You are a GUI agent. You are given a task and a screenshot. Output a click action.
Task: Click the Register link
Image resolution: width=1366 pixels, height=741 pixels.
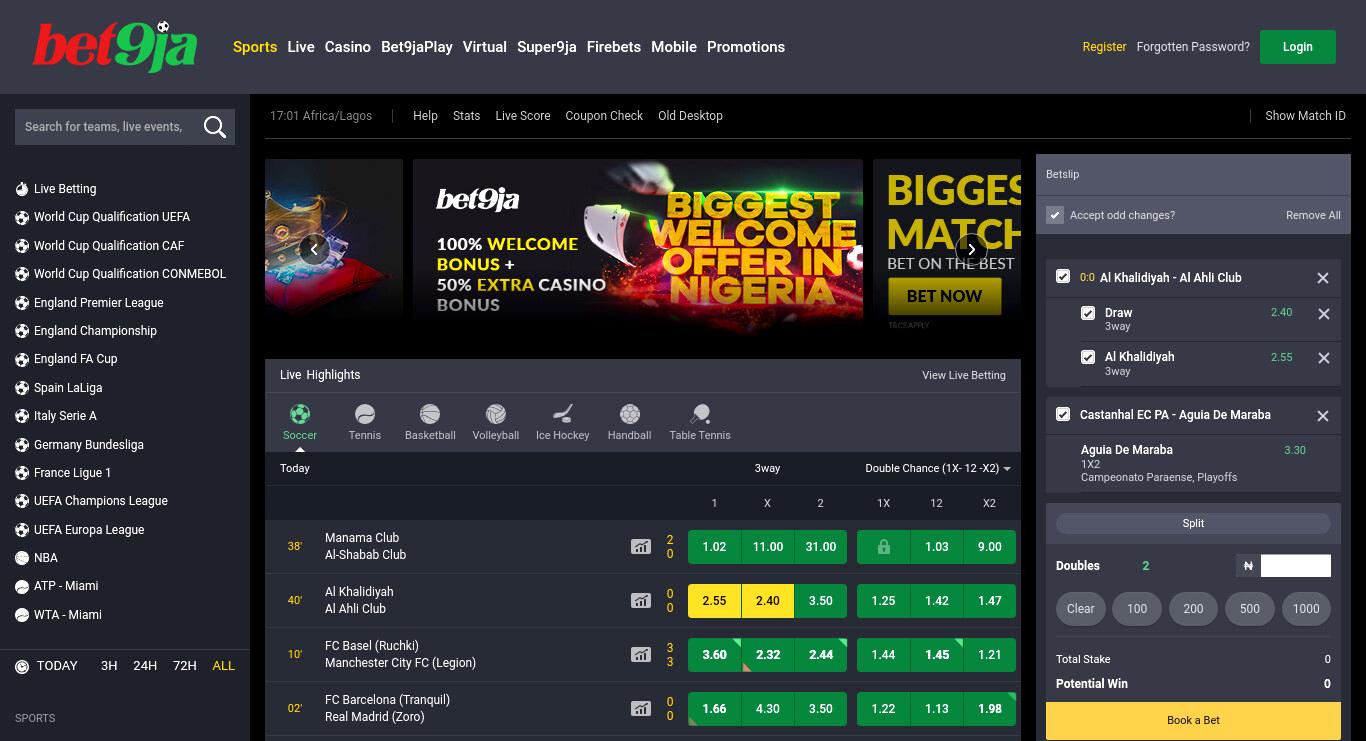point(1104,47)
